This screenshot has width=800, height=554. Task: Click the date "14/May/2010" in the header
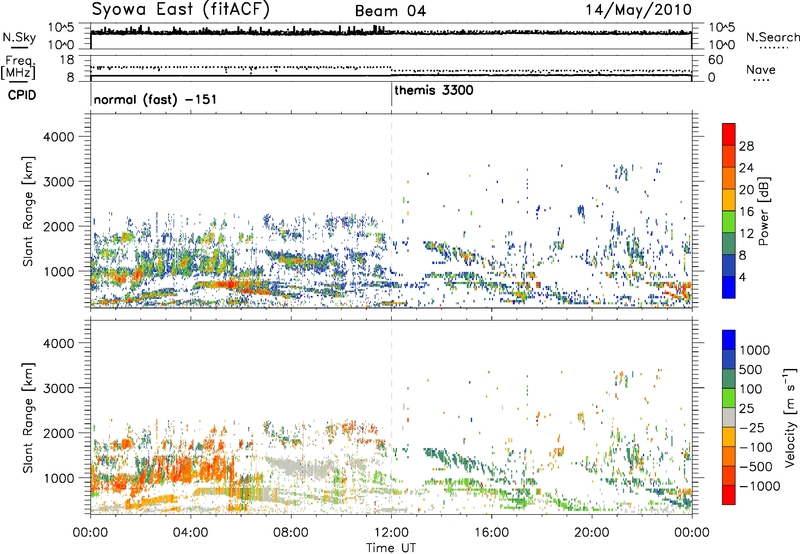pyautogui.click(x=638, y=10)
